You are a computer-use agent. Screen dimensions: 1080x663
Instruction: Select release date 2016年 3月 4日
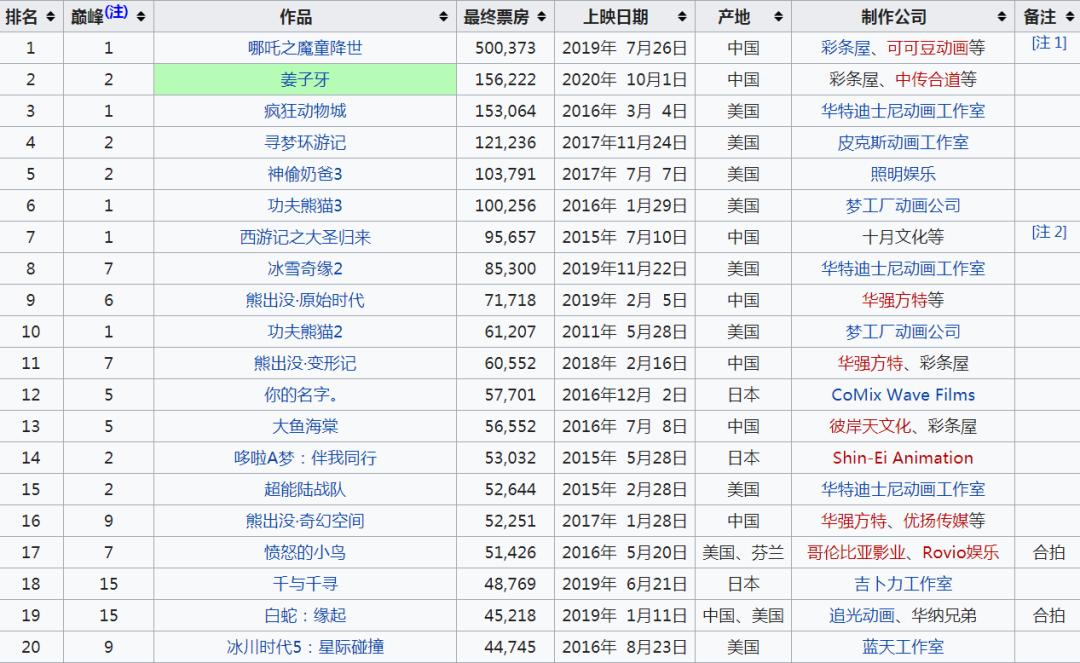625,111
